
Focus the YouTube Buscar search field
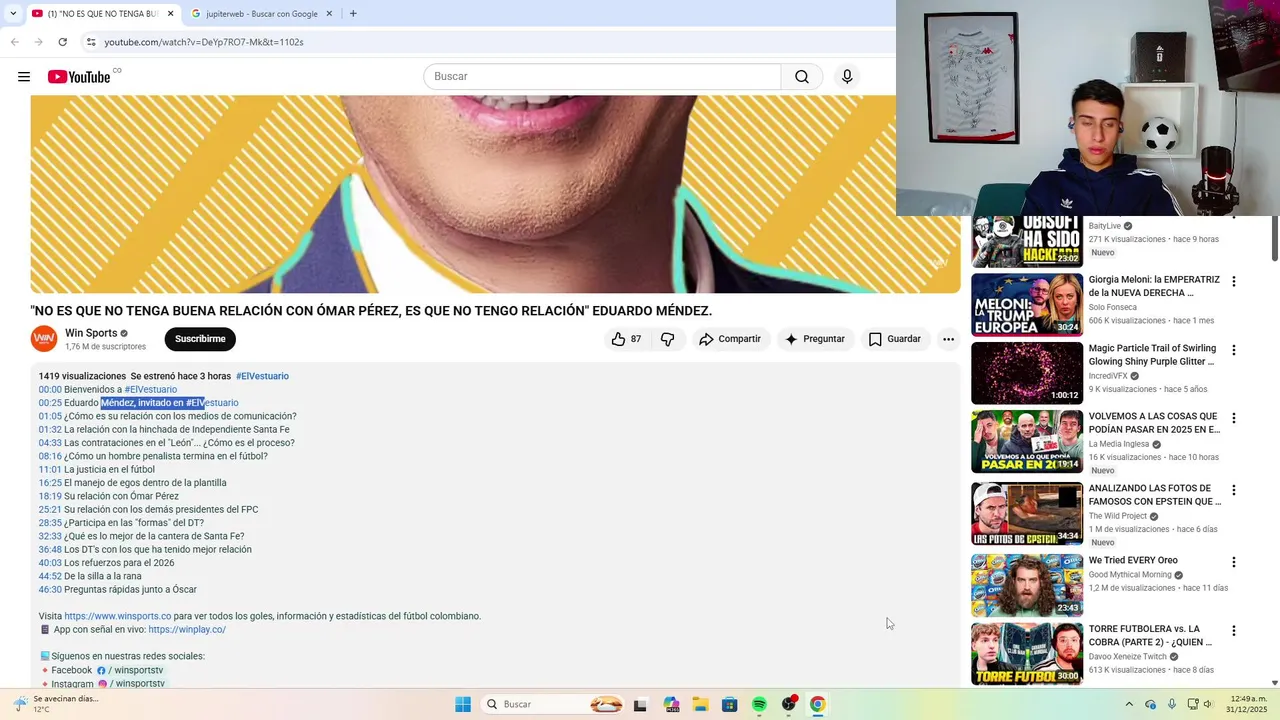[x=602, y=77]
